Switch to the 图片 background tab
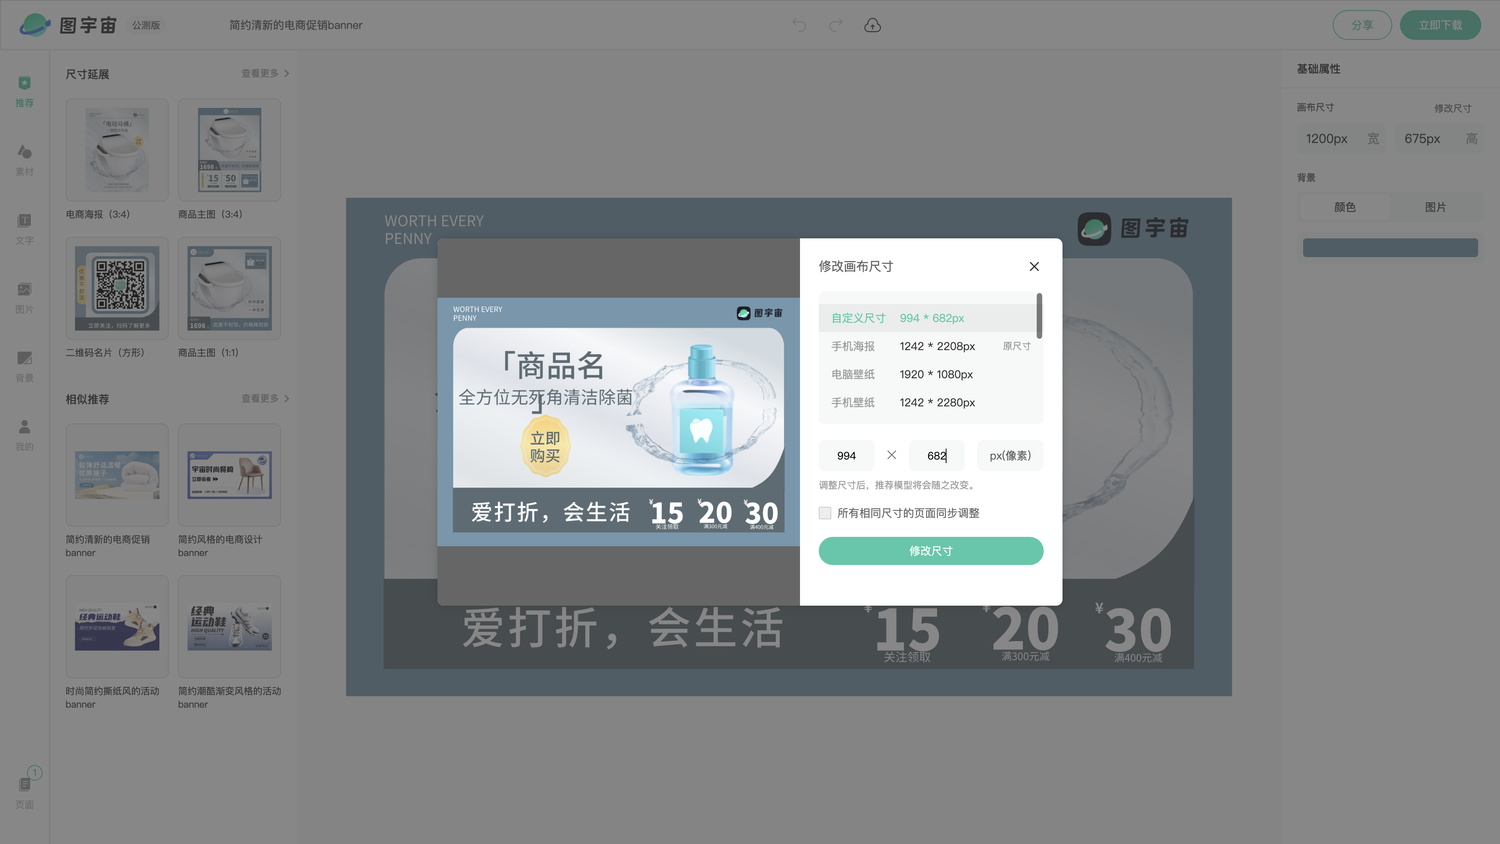 pos(1435,207)
